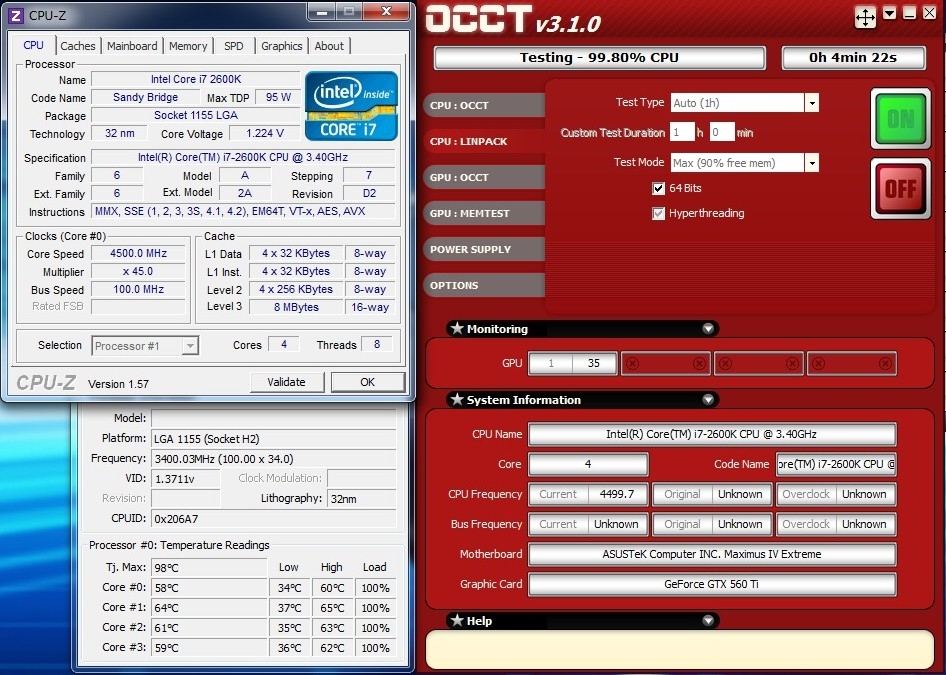
Task: Collapse the Help section
Action: tap(708, 620)
